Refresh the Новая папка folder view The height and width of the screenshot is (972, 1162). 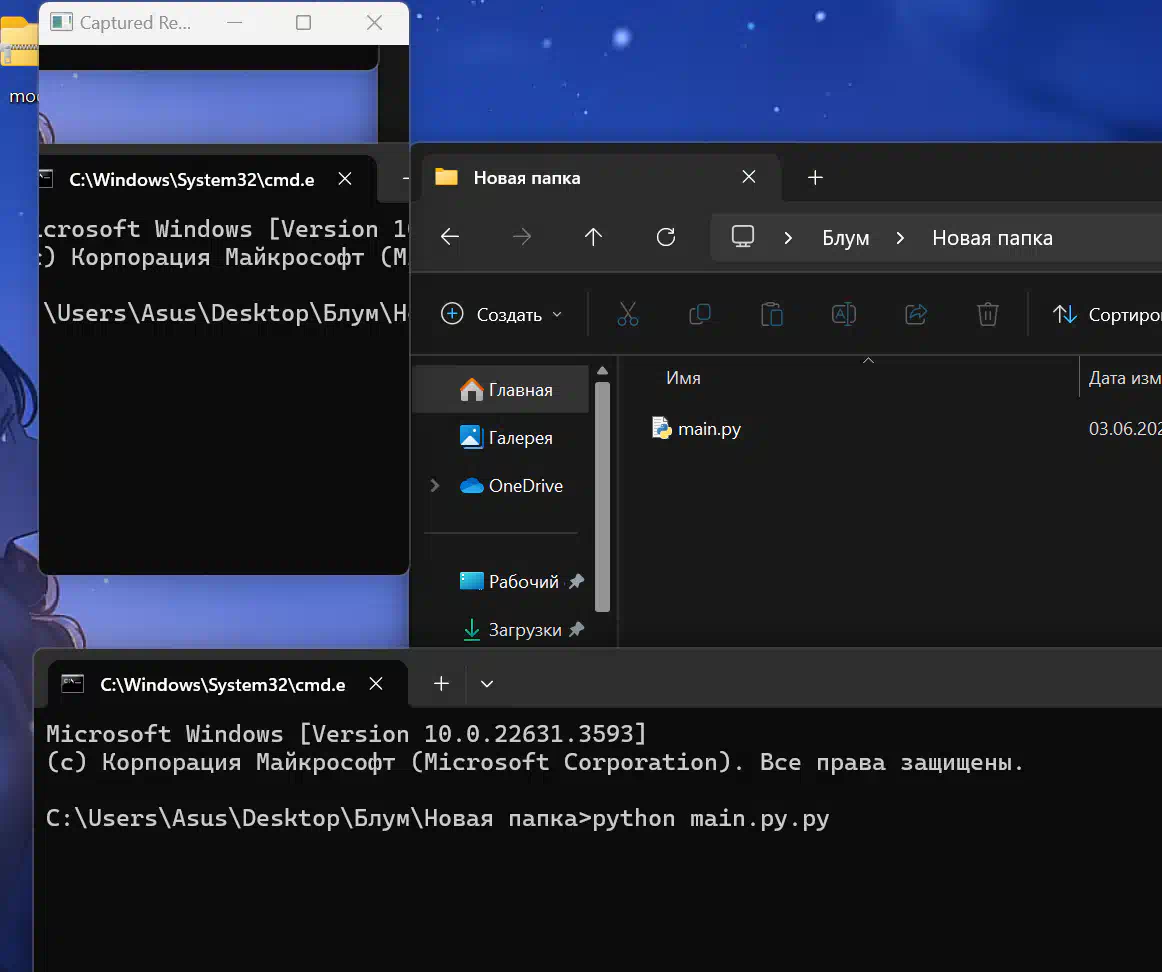(x=665, y=237)
